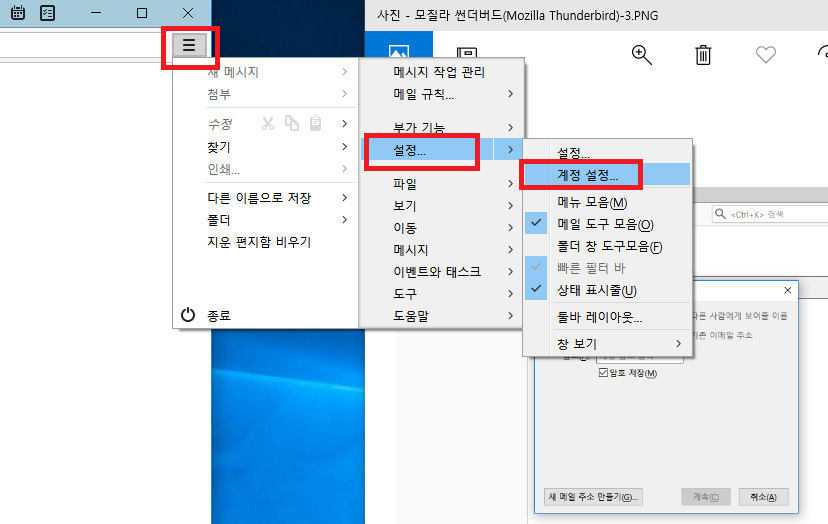
Task: Click the zoom magnifier icon in Photos window
Action: (x=641, y=54)
